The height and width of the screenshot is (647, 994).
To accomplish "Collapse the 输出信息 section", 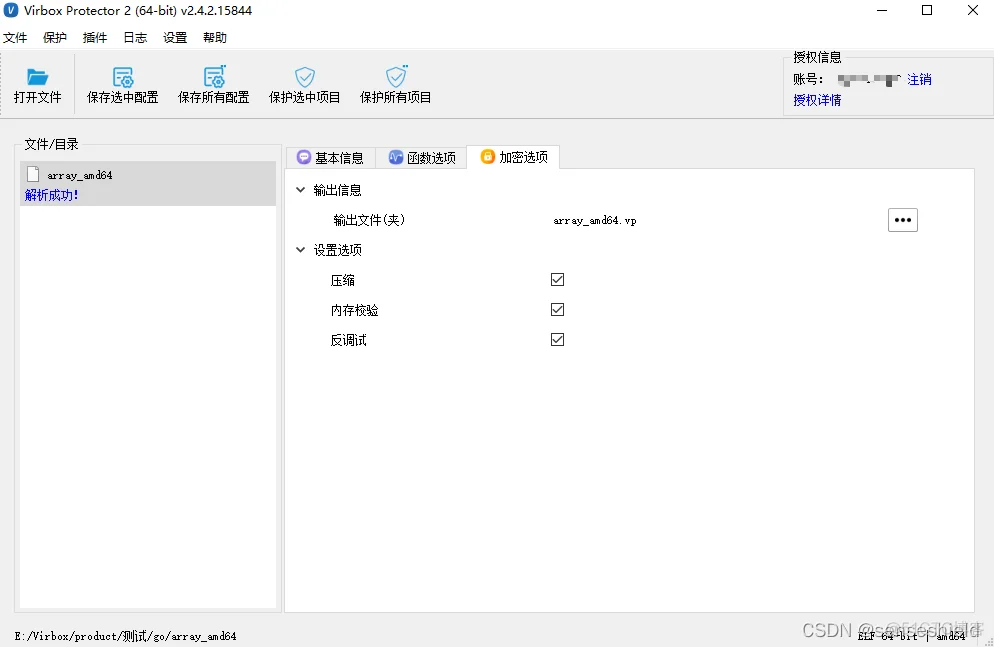I will point(300,189).
